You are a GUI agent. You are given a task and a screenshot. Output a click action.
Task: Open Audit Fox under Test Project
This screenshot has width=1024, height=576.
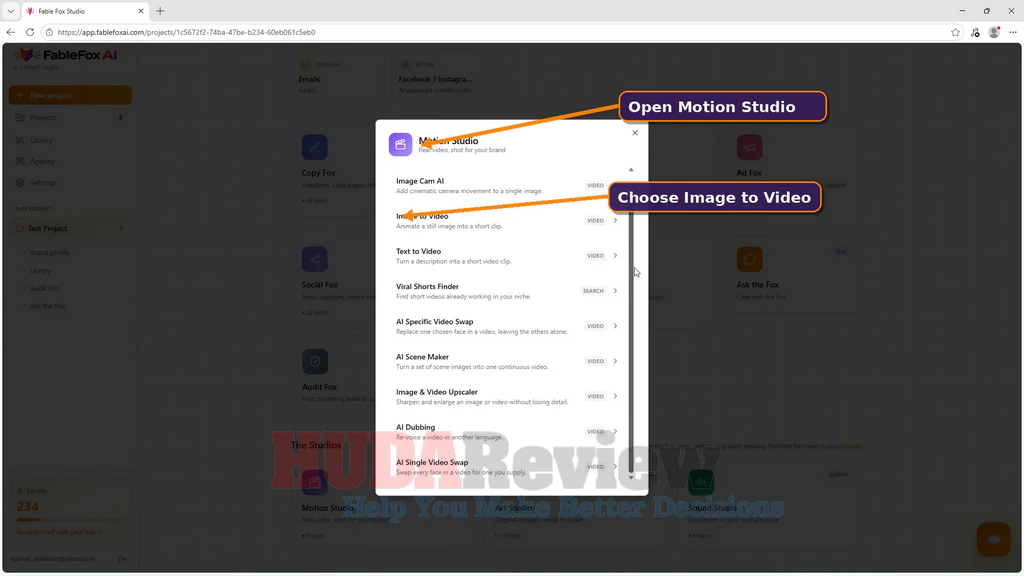tap(44, 288)
